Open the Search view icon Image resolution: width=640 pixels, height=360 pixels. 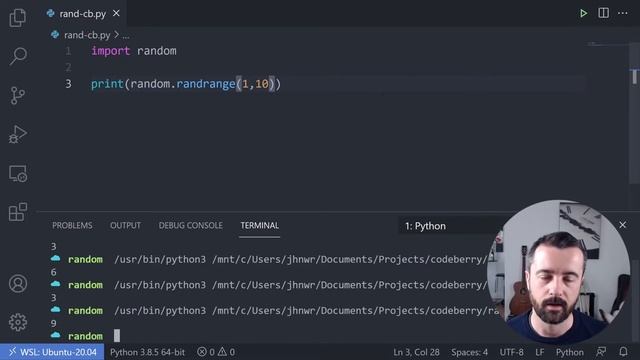point(18,56)
